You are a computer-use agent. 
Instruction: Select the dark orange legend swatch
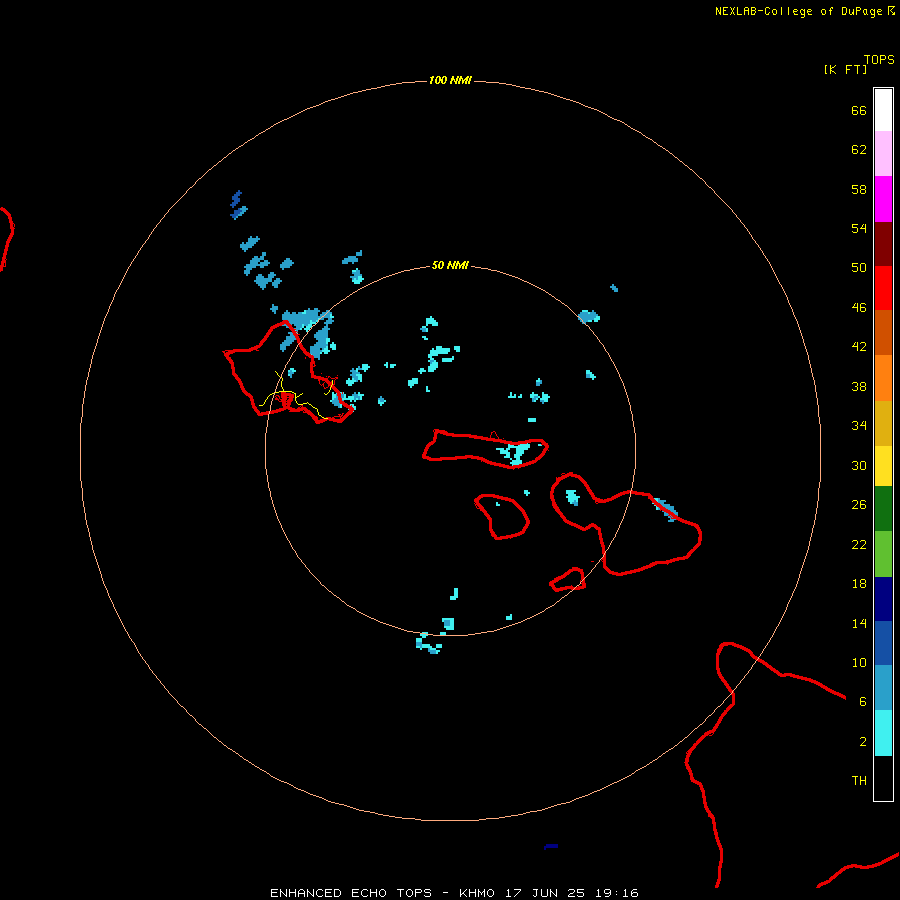click(883, 332)
